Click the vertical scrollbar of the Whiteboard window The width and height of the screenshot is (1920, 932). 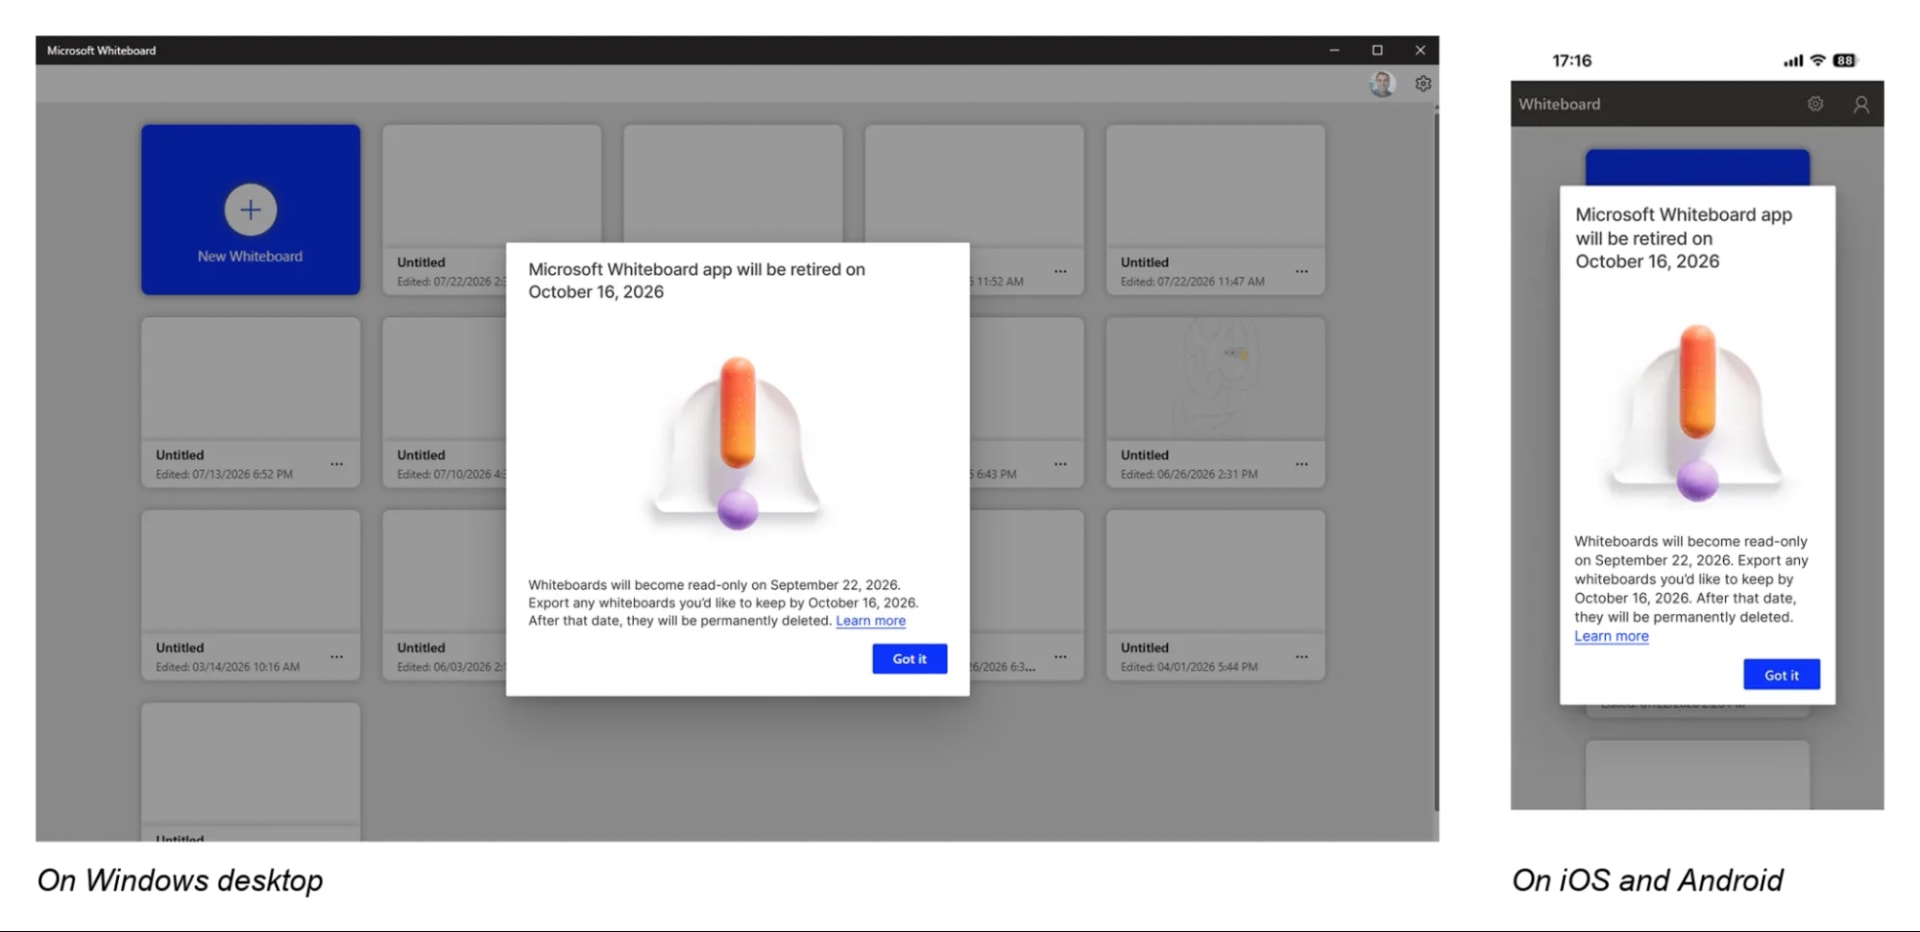click(1436, 460)
